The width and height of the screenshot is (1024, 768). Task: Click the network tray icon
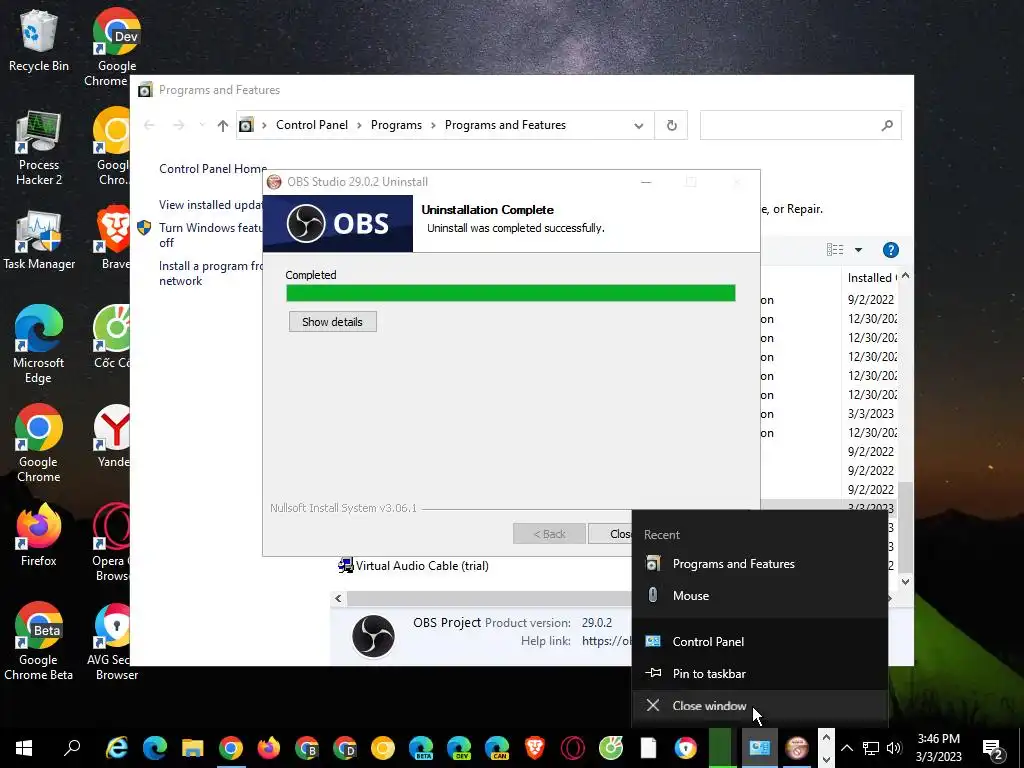pos(871,748)
